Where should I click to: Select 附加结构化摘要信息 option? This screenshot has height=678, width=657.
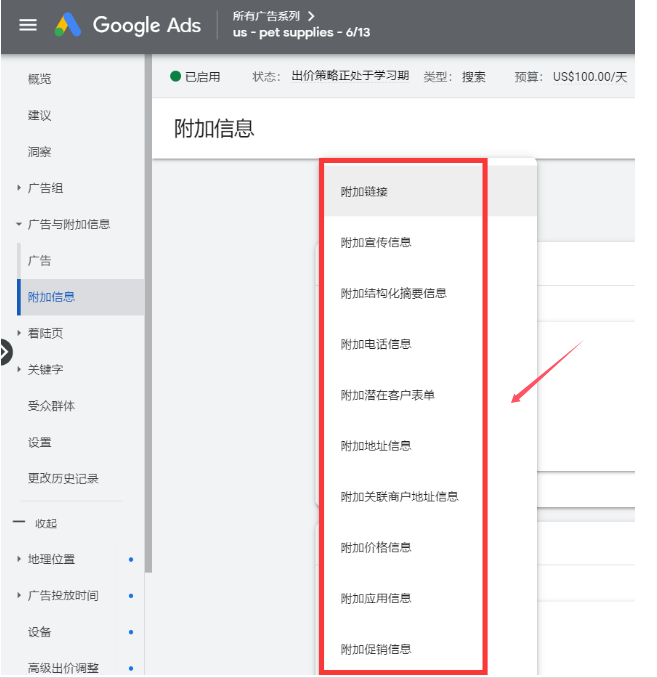[393, 293]
